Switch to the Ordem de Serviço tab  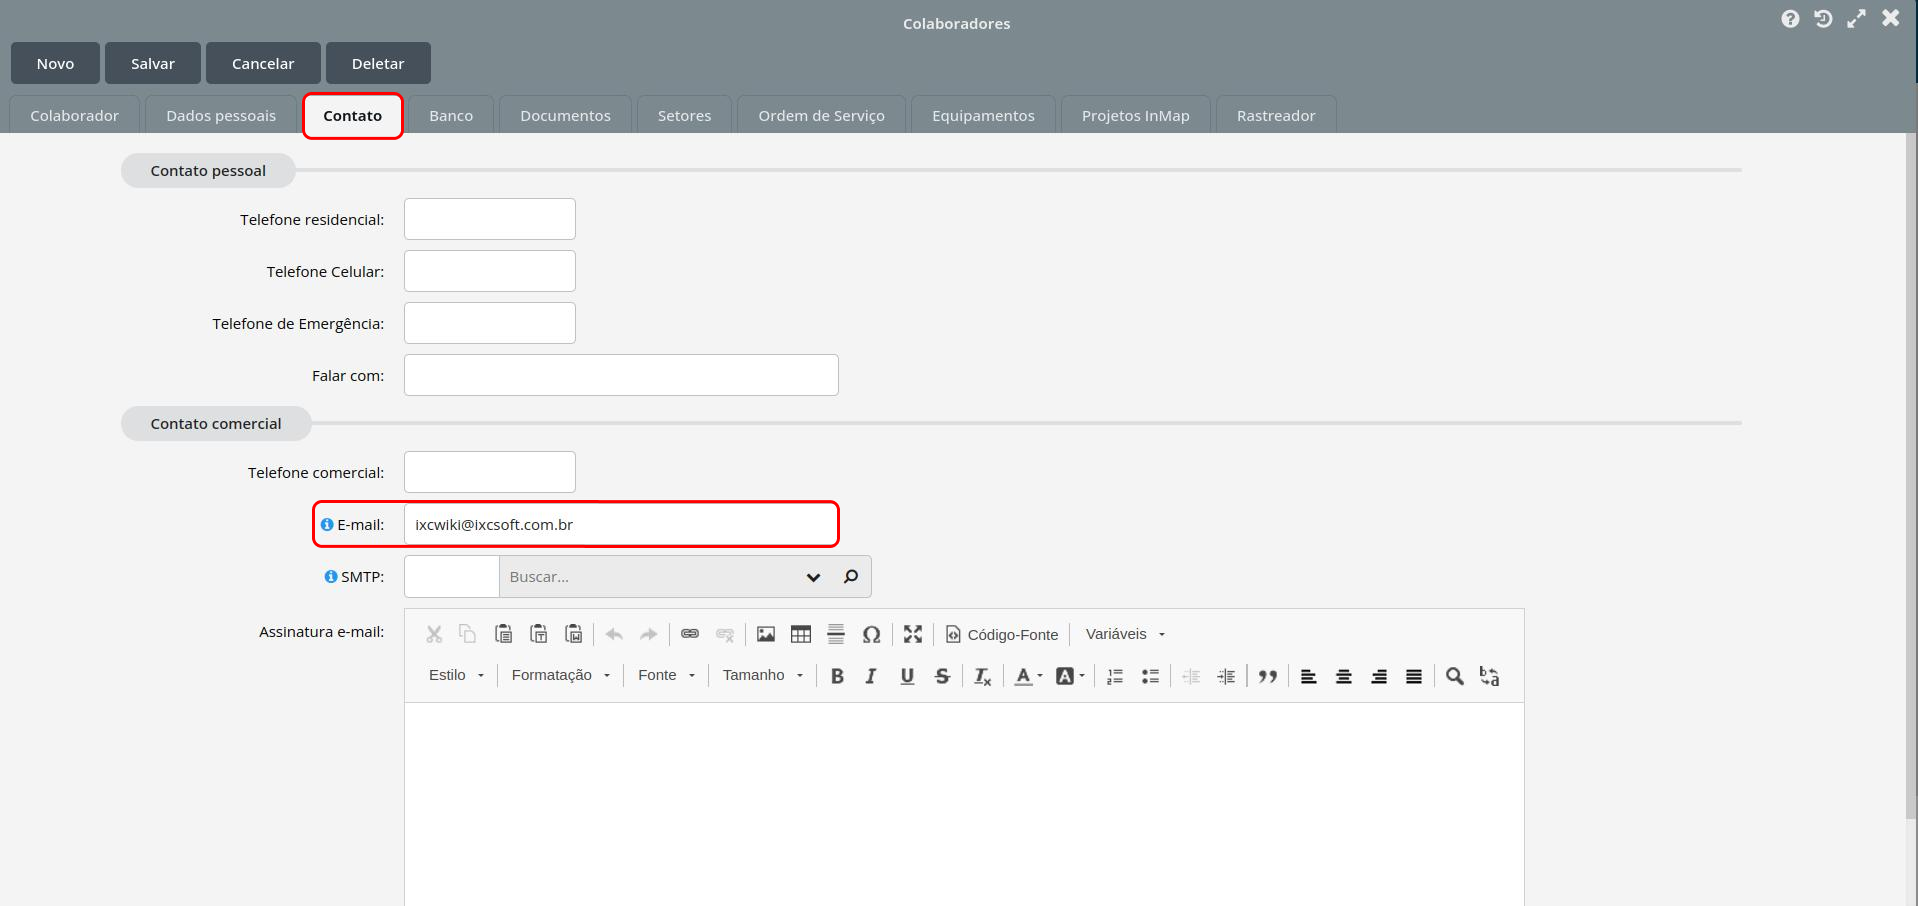821,115
